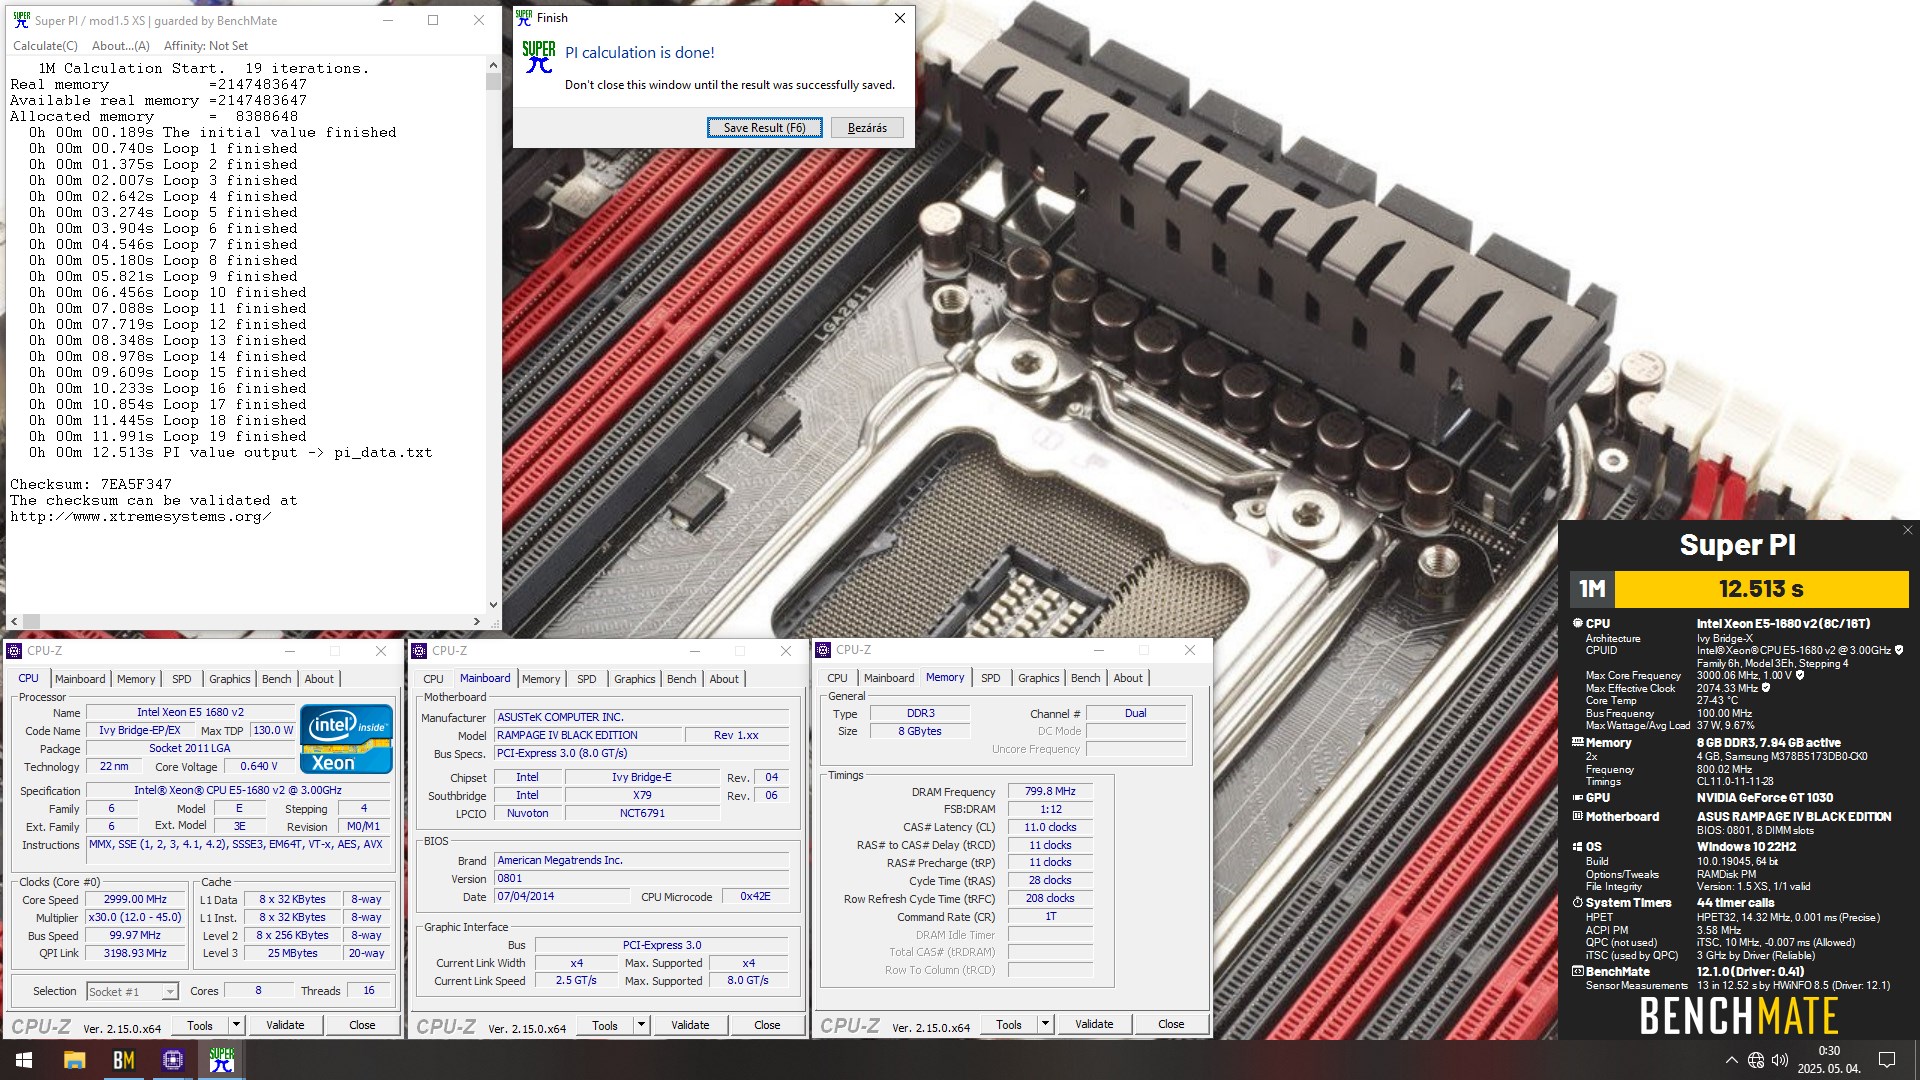This screenshot has width=1920, height=1080.
Task: Click the Super PI logo in the Finish dialog
Action: pos(539,57)
